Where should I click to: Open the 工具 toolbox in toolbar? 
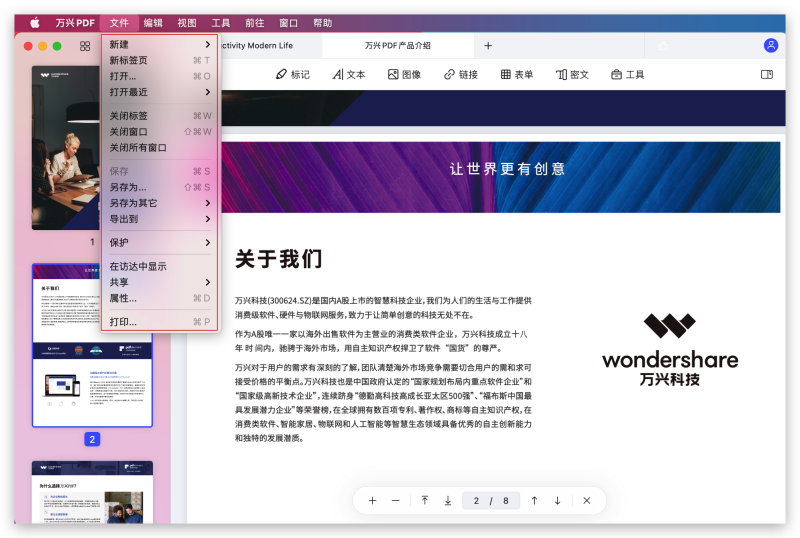[x=628, y=75]
